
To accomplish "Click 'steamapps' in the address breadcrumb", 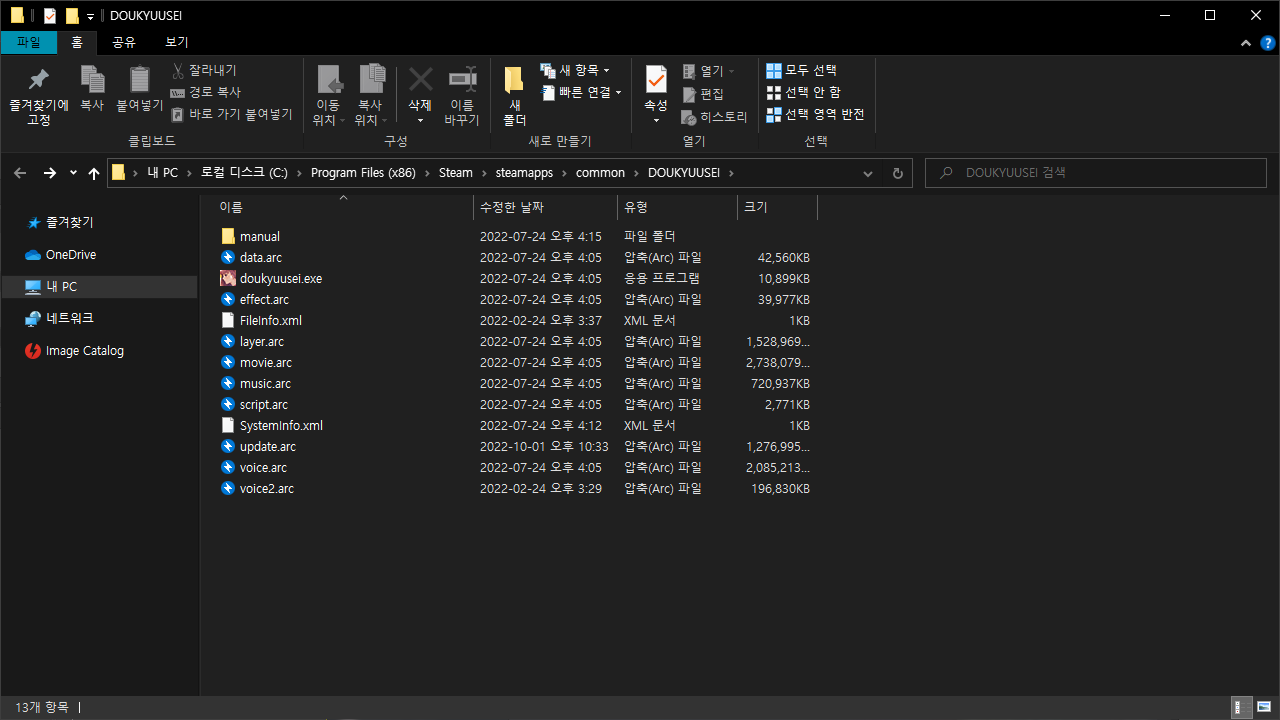I will coord(524,173).
